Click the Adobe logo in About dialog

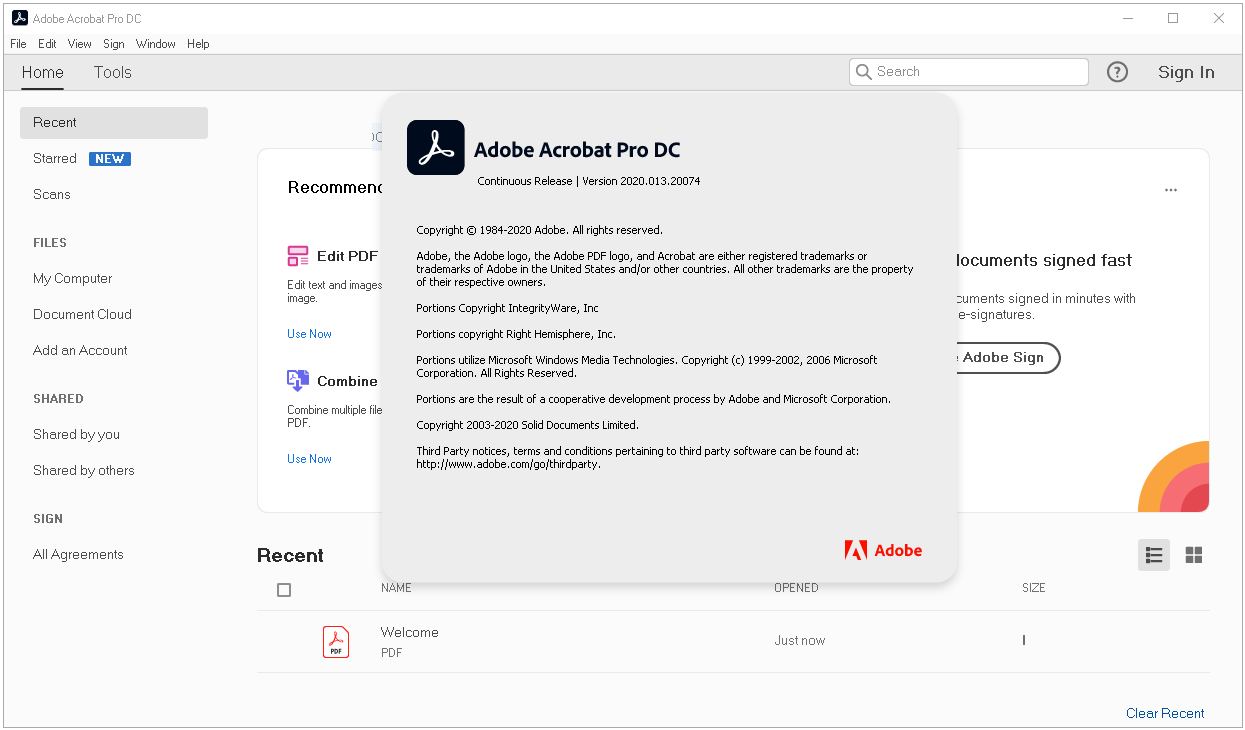(883, 550)
